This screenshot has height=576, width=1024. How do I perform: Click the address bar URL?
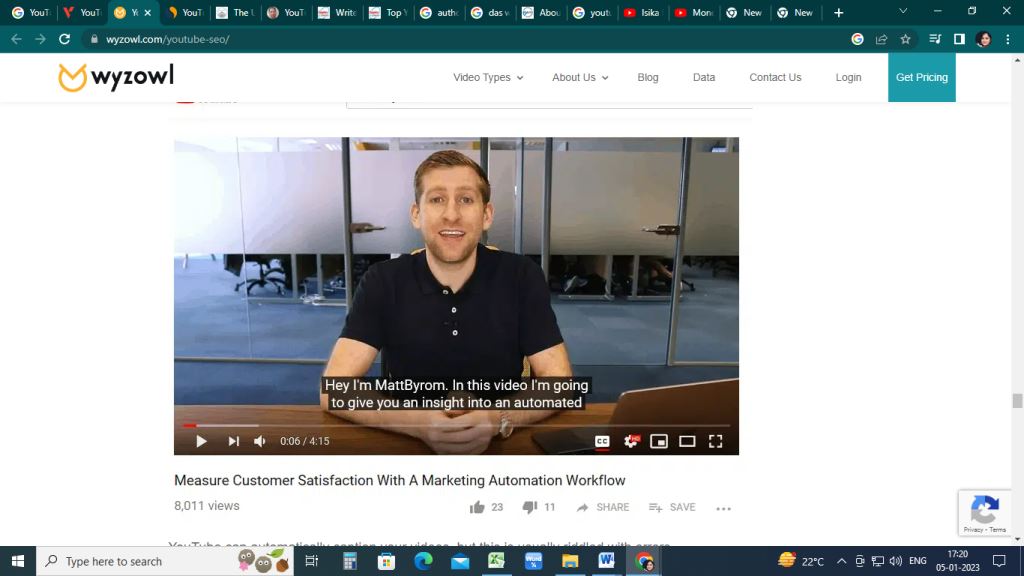(x=167, y=39)
